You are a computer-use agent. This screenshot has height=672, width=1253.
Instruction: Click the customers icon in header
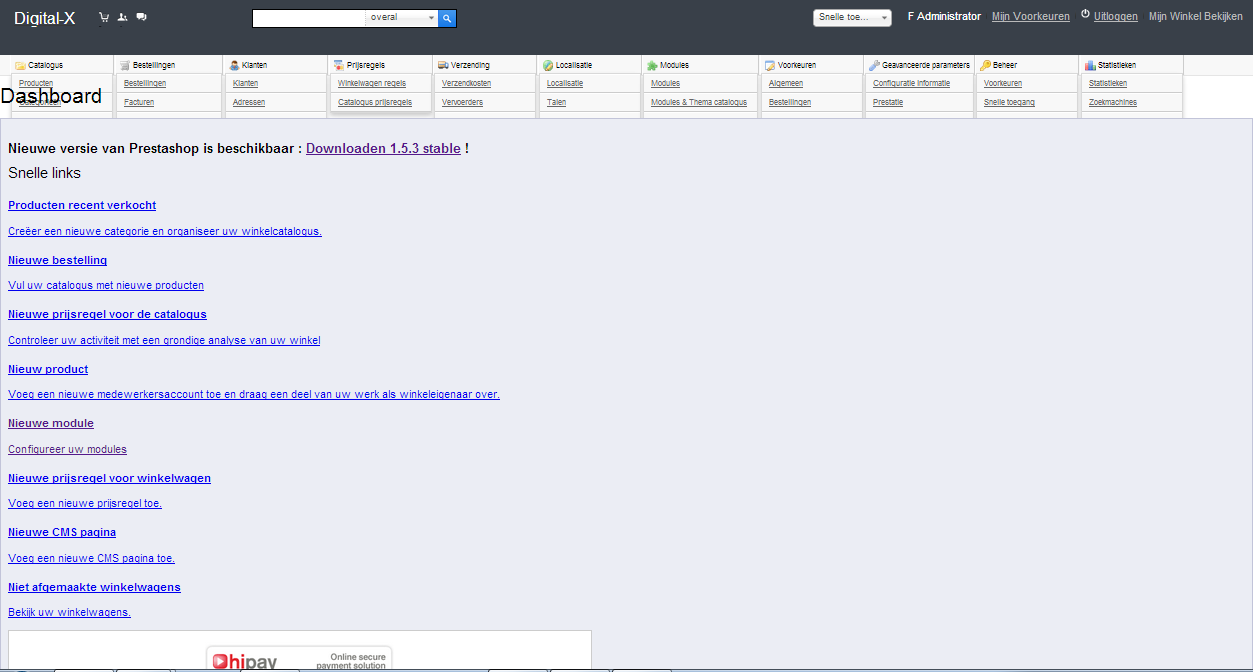pos(122,17)
